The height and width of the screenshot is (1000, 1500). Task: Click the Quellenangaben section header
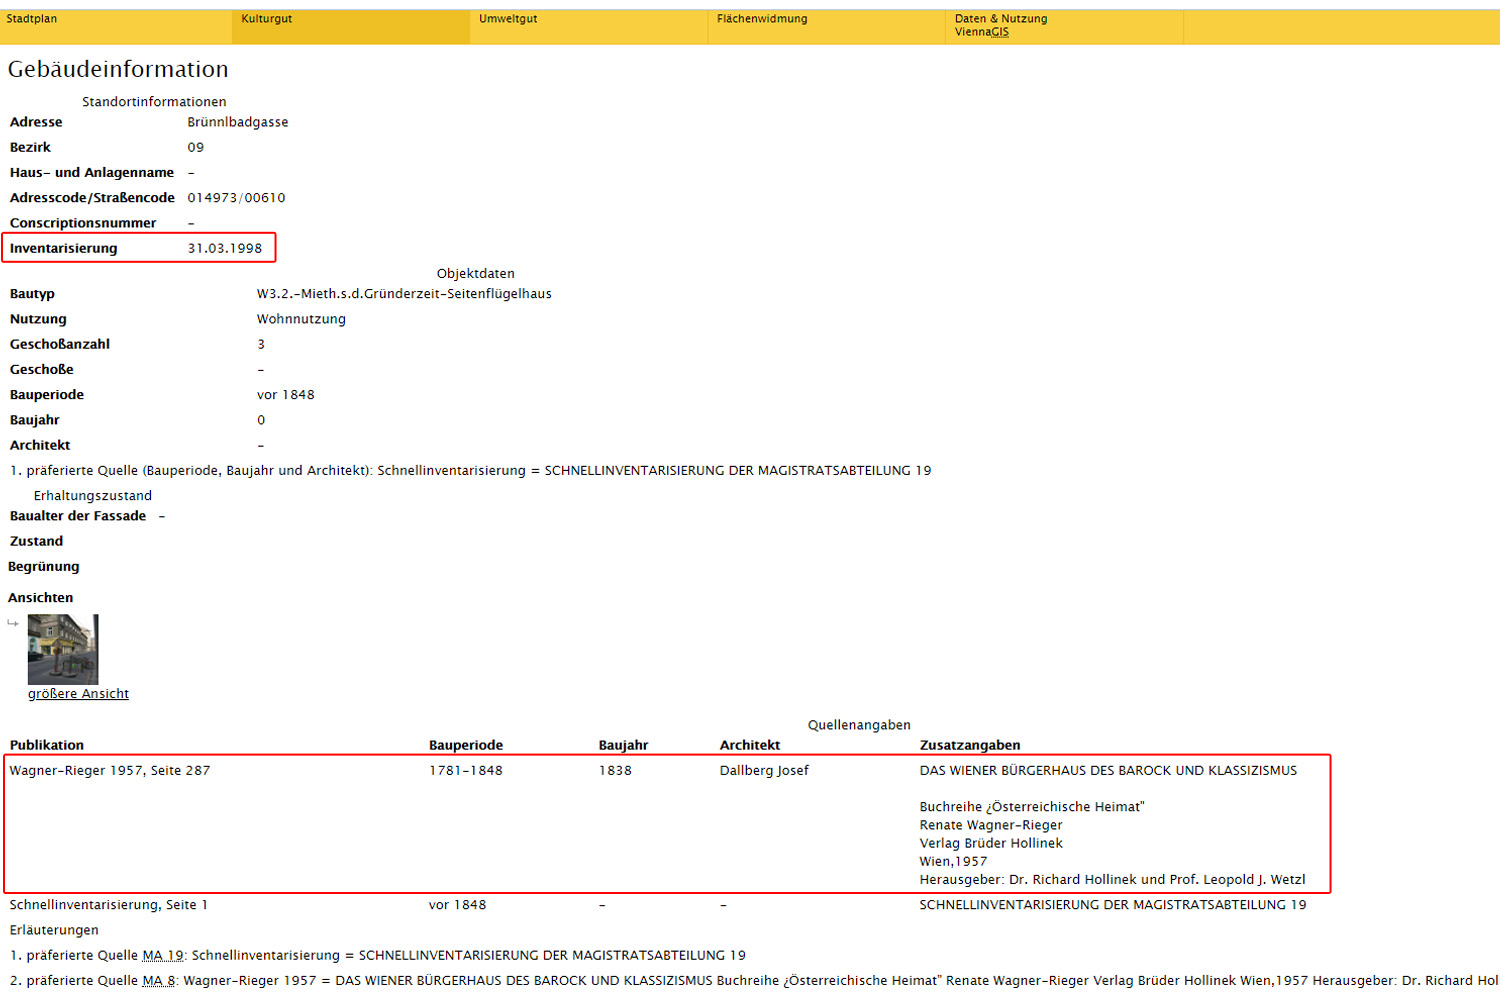tap(859, 725)
